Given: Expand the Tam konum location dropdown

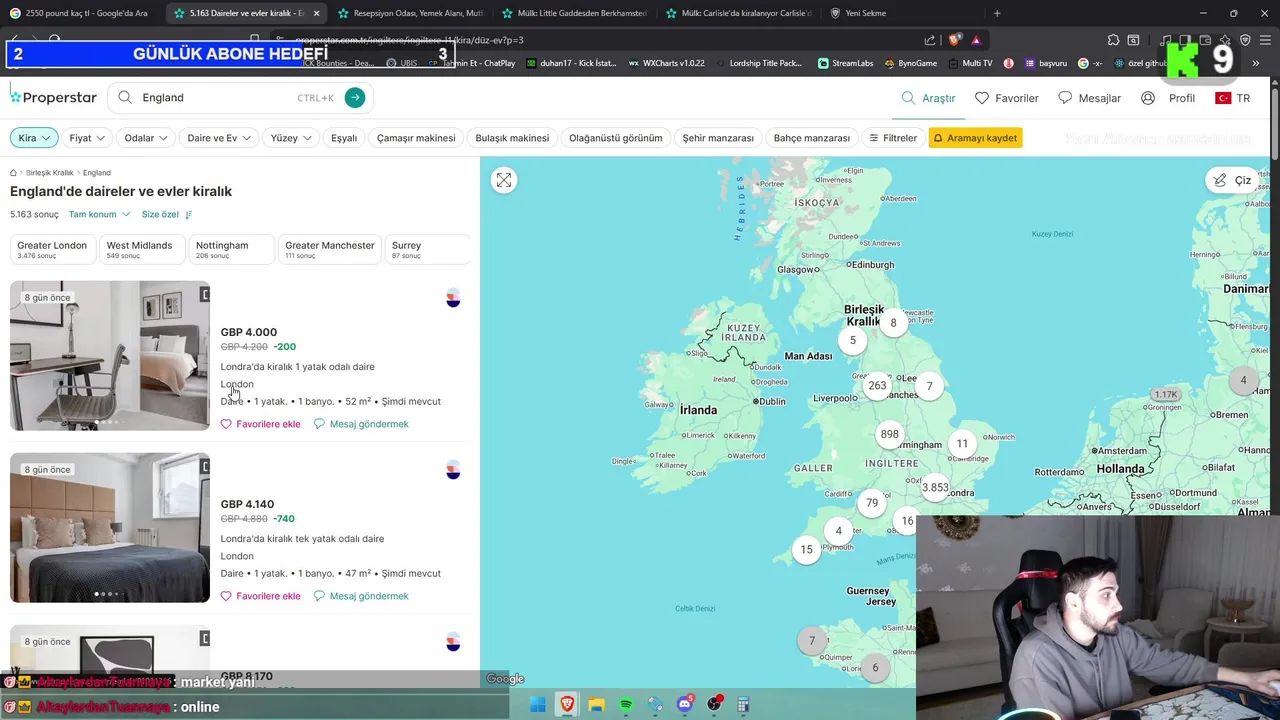Looking at the screenshot, I should pyautogui.click(x=99, y=214).
